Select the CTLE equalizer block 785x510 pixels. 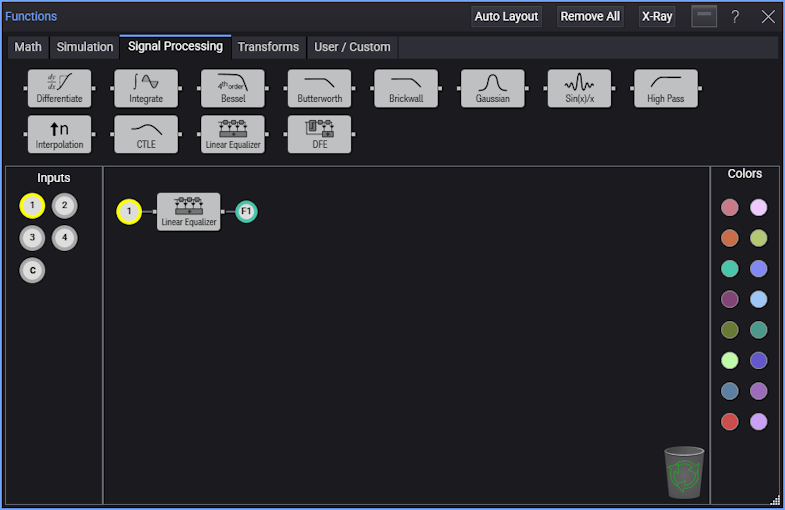(x=146, y=134)
